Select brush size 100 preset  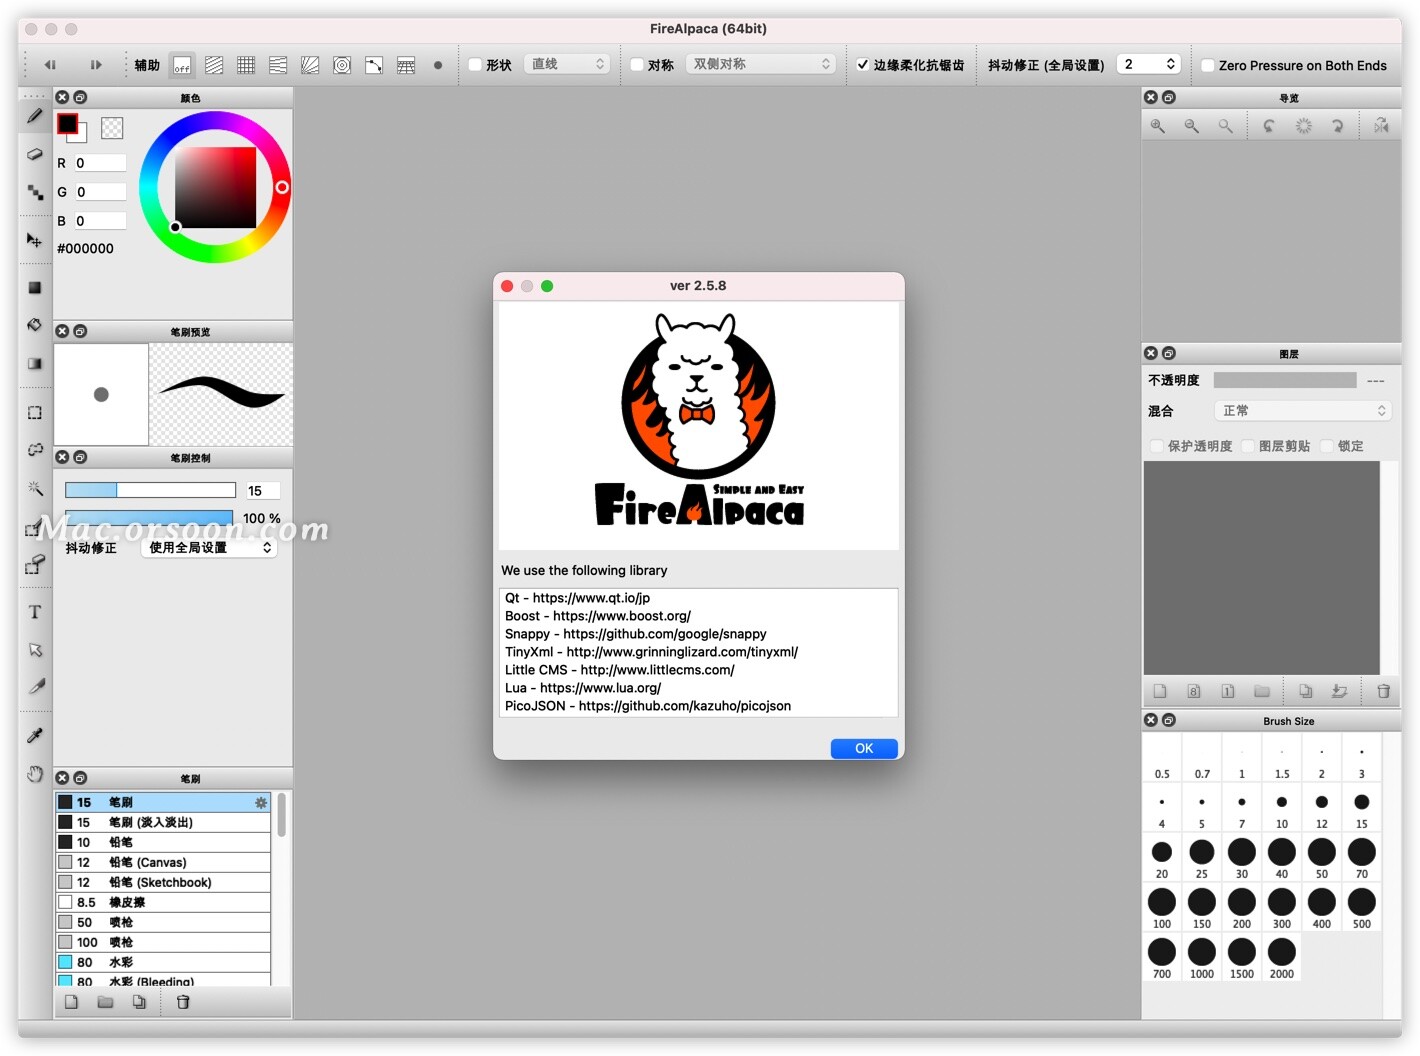tap(1162, 909)
